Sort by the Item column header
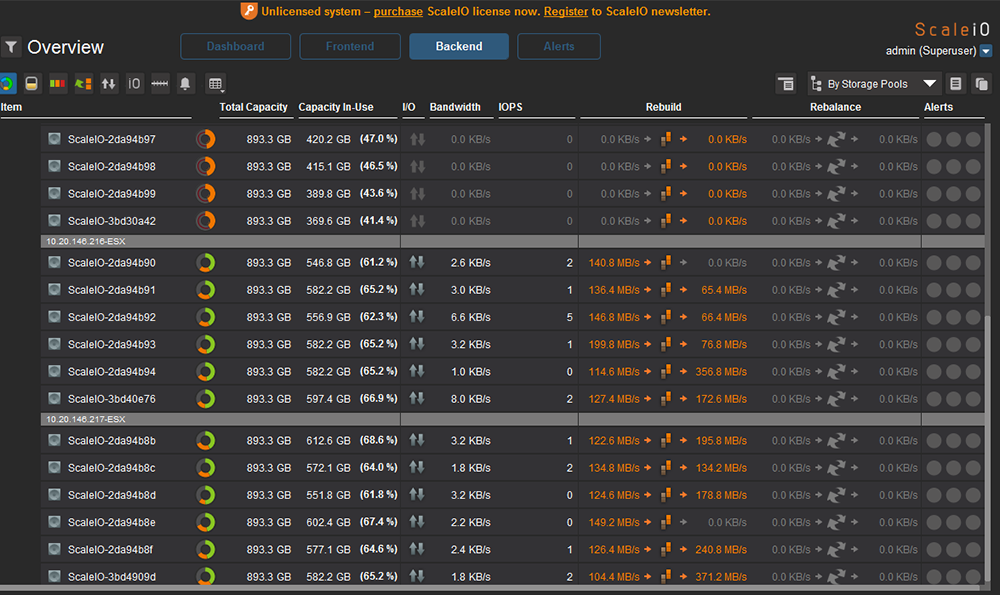The width and height of the screenshot is (1000, 595). coord(11,107)
